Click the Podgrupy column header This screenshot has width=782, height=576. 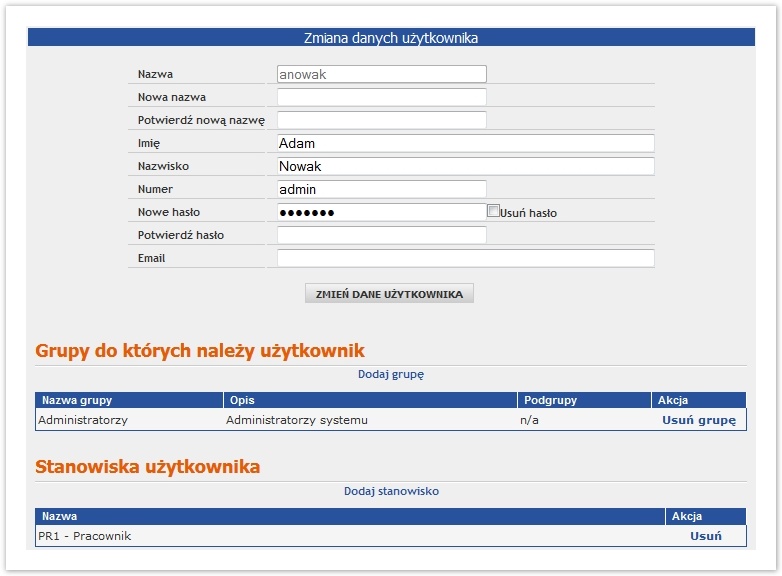[549, 400]
